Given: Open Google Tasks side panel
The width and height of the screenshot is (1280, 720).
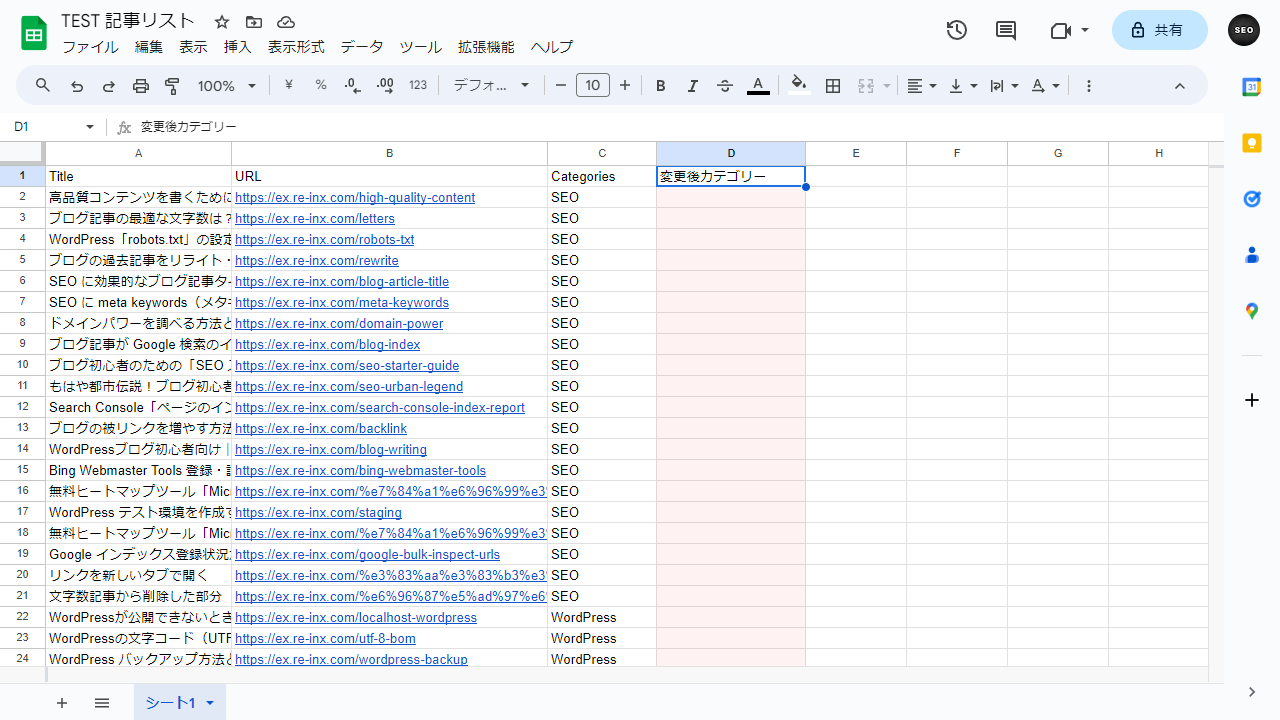Looking at the screenshot, I should pyautogui.click(x=1251, y=199).
